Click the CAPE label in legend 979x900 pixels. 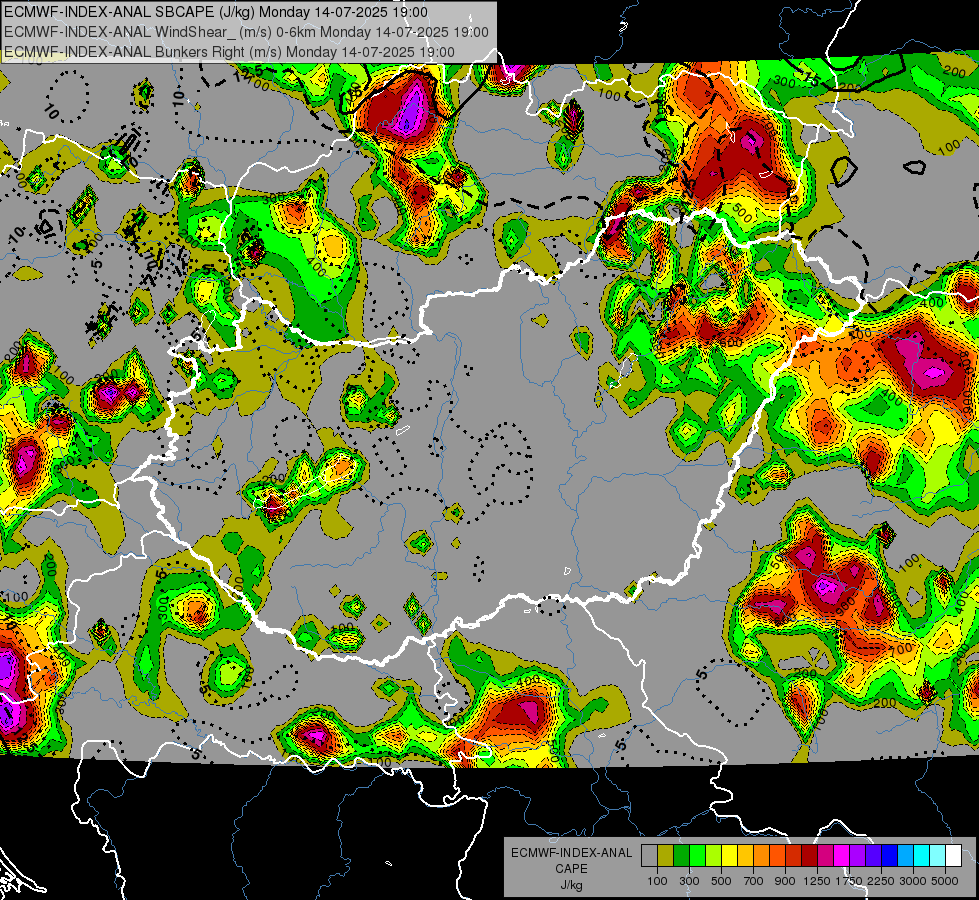click(571, 868)
